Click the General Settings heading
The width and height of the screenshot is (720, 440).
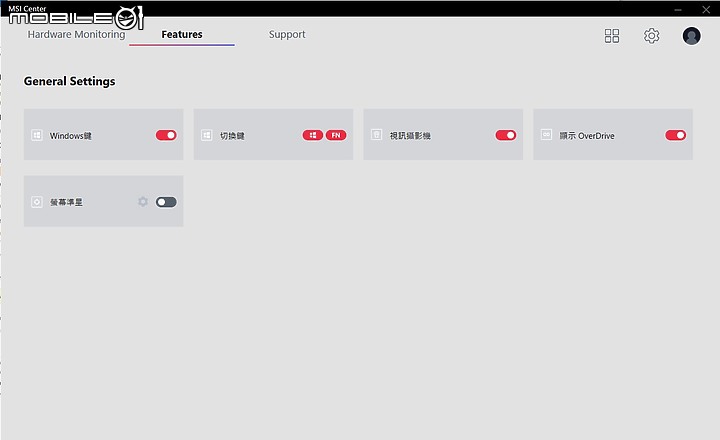coord(69,81)
